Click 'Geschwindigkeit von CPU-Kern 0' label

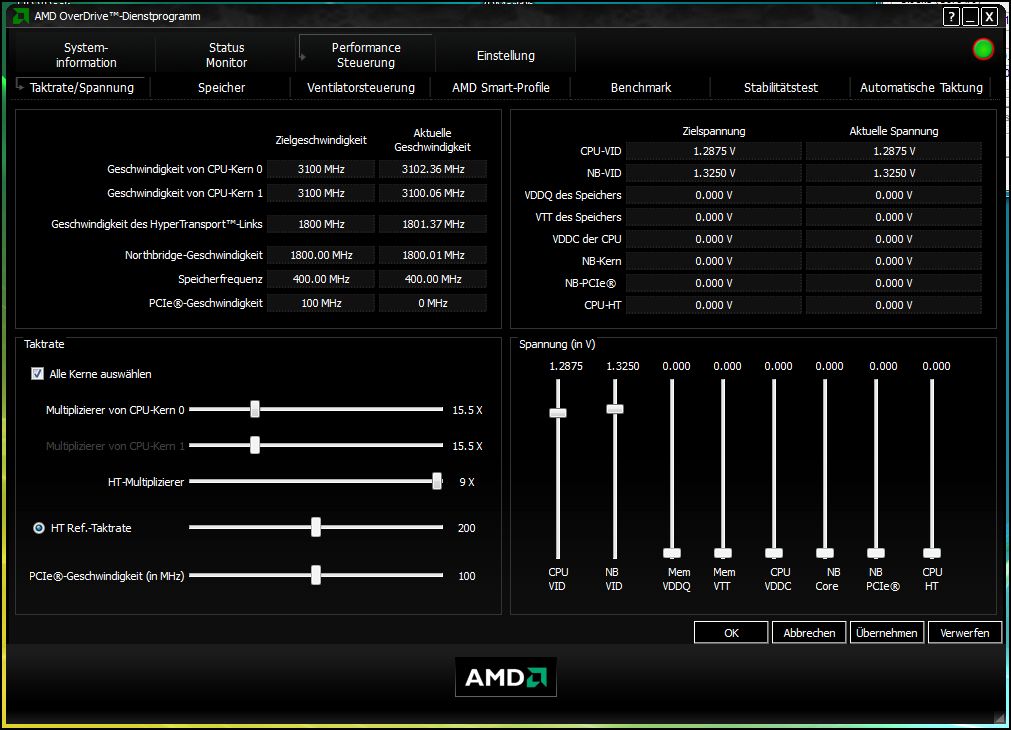point(184,169)
